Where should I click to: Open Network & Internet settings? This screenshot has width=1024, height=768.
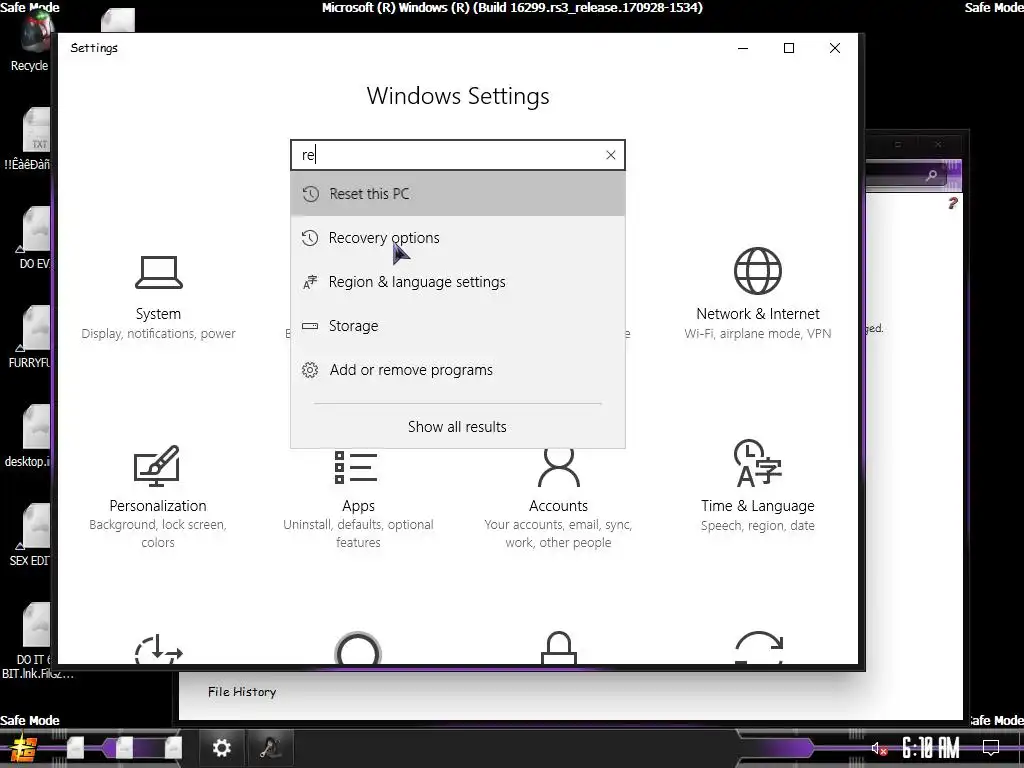pyautogui.click(x=758, y=294)
